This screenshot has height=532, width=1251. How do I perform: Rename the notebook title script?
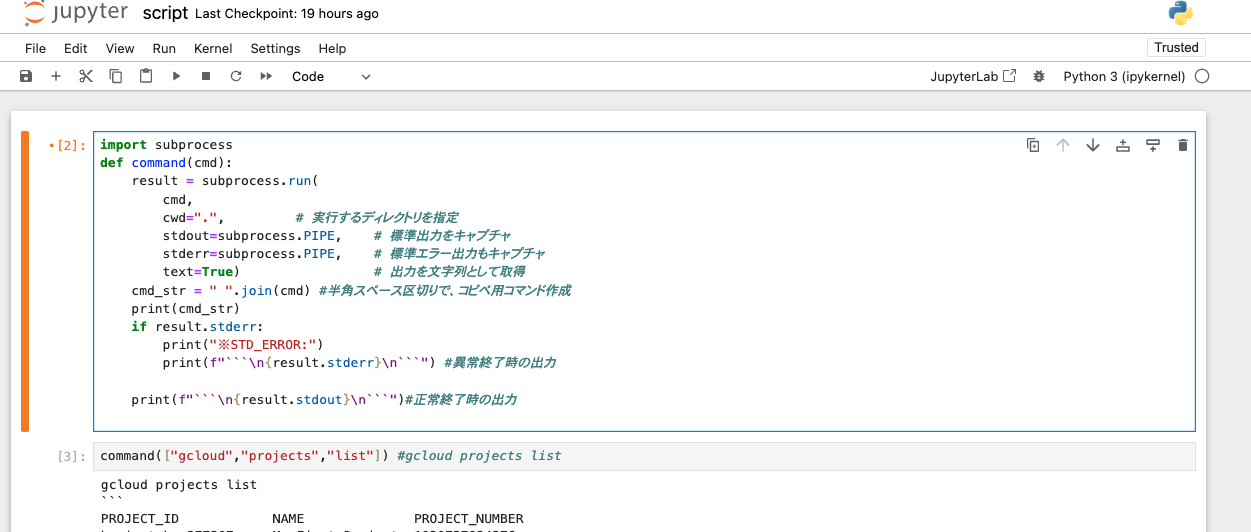click(165, 14)
